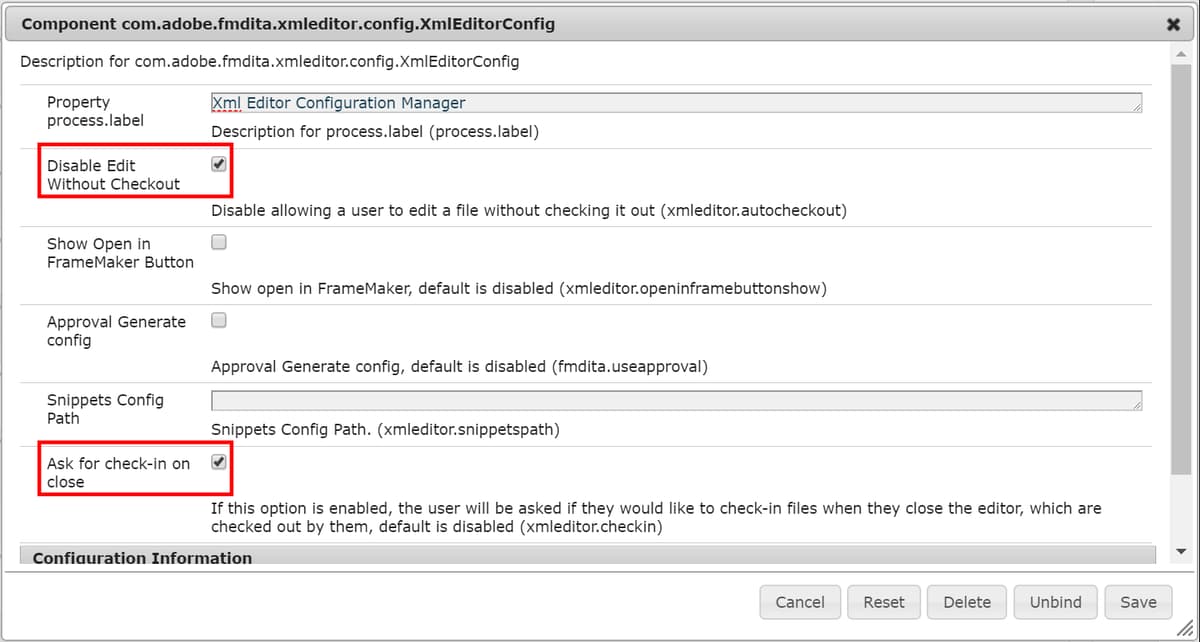Enable Show Open in FrameMaker Button
The height and width of the screenshot is (642, 1200).
[x=217, y=241]
